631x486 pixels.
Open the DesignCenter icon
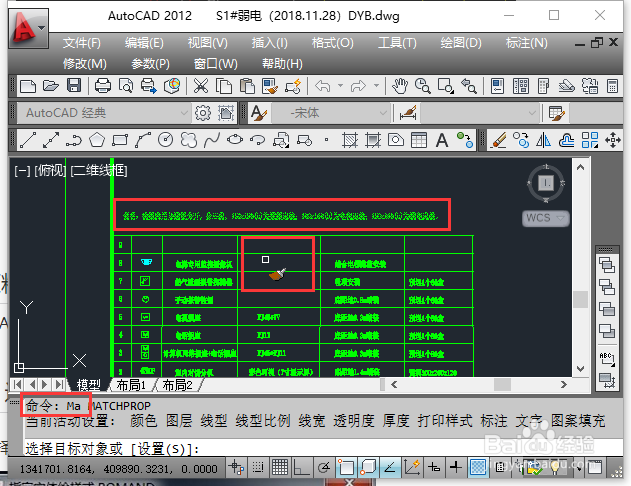[x=521, y=86]
